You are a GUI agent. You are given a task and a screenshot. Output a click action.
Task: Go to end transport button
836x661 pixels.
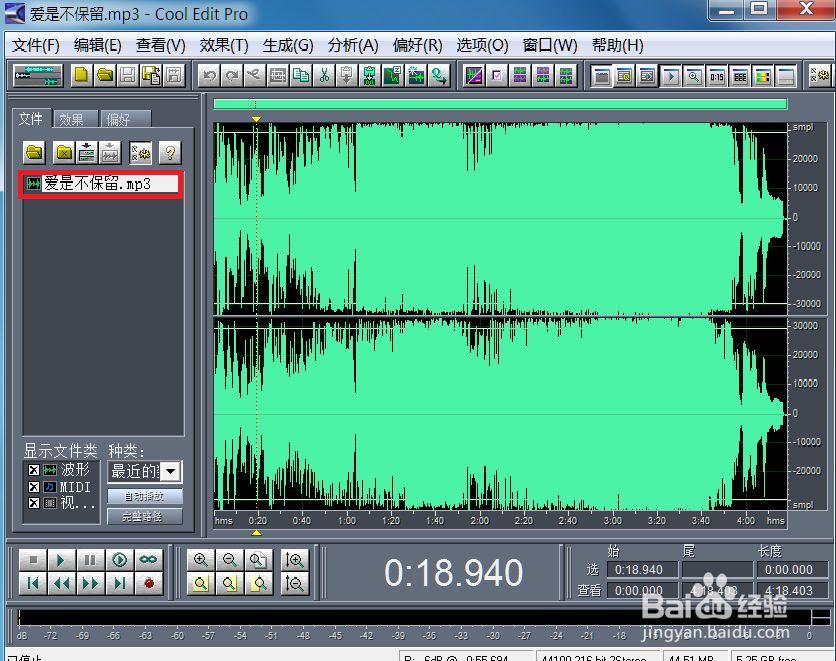(x=119, y=583)
